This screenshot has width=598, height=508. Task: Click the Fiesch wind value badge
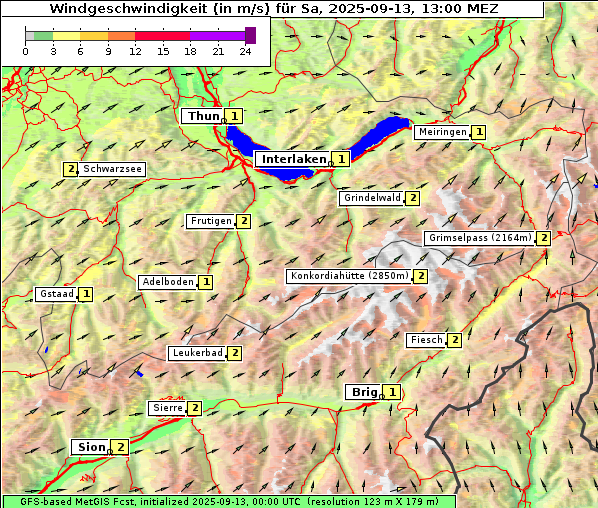[x=455, y=340]
